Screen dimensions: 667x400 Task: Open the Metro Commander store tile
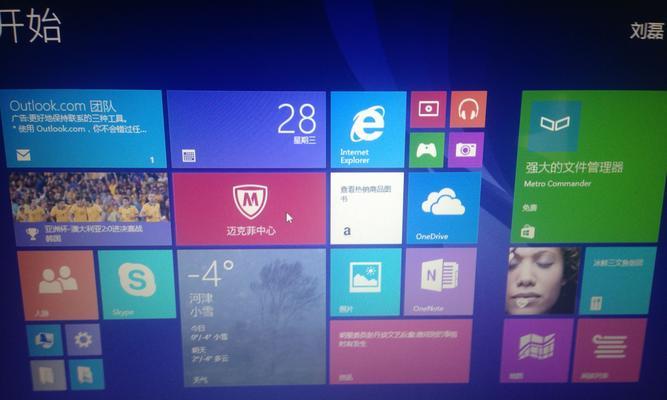[589, 166]
